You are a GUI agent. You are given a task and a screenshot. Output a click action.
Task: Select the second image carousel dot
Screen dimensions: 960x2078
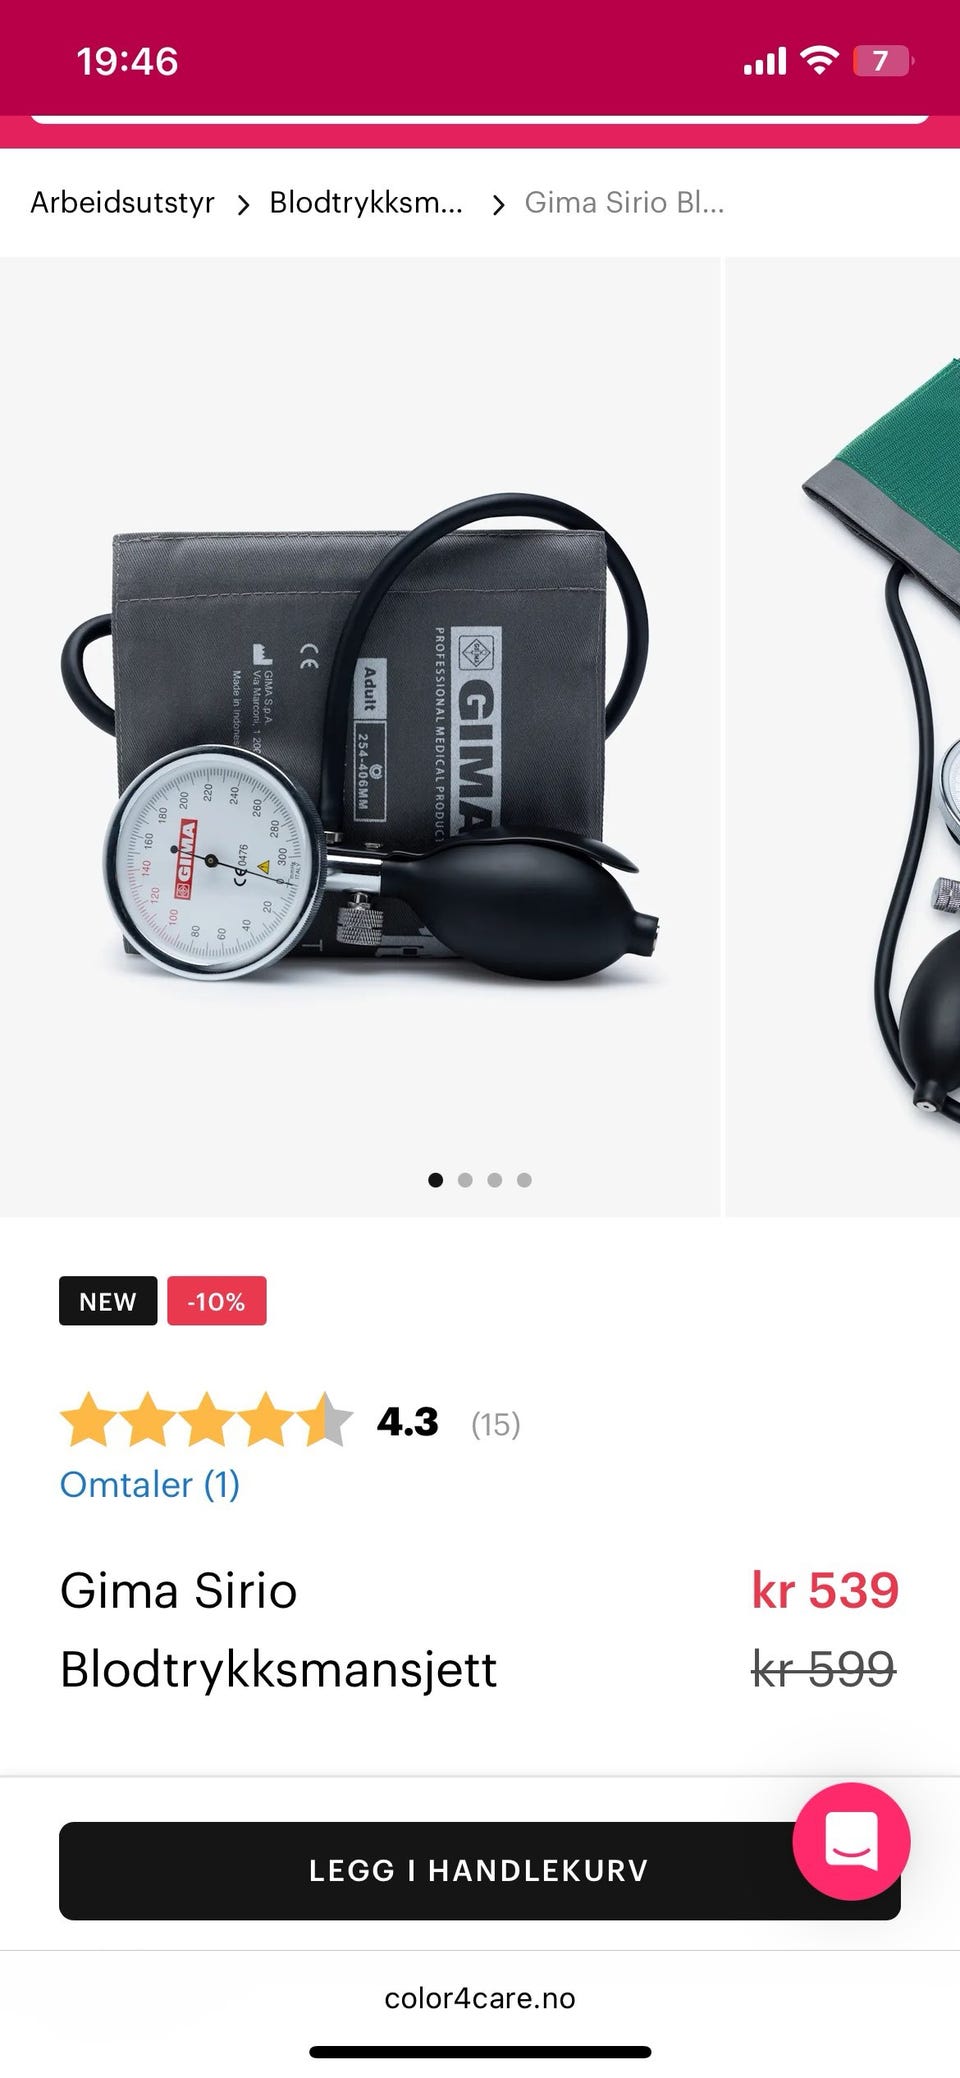[x=465, y=1180]
